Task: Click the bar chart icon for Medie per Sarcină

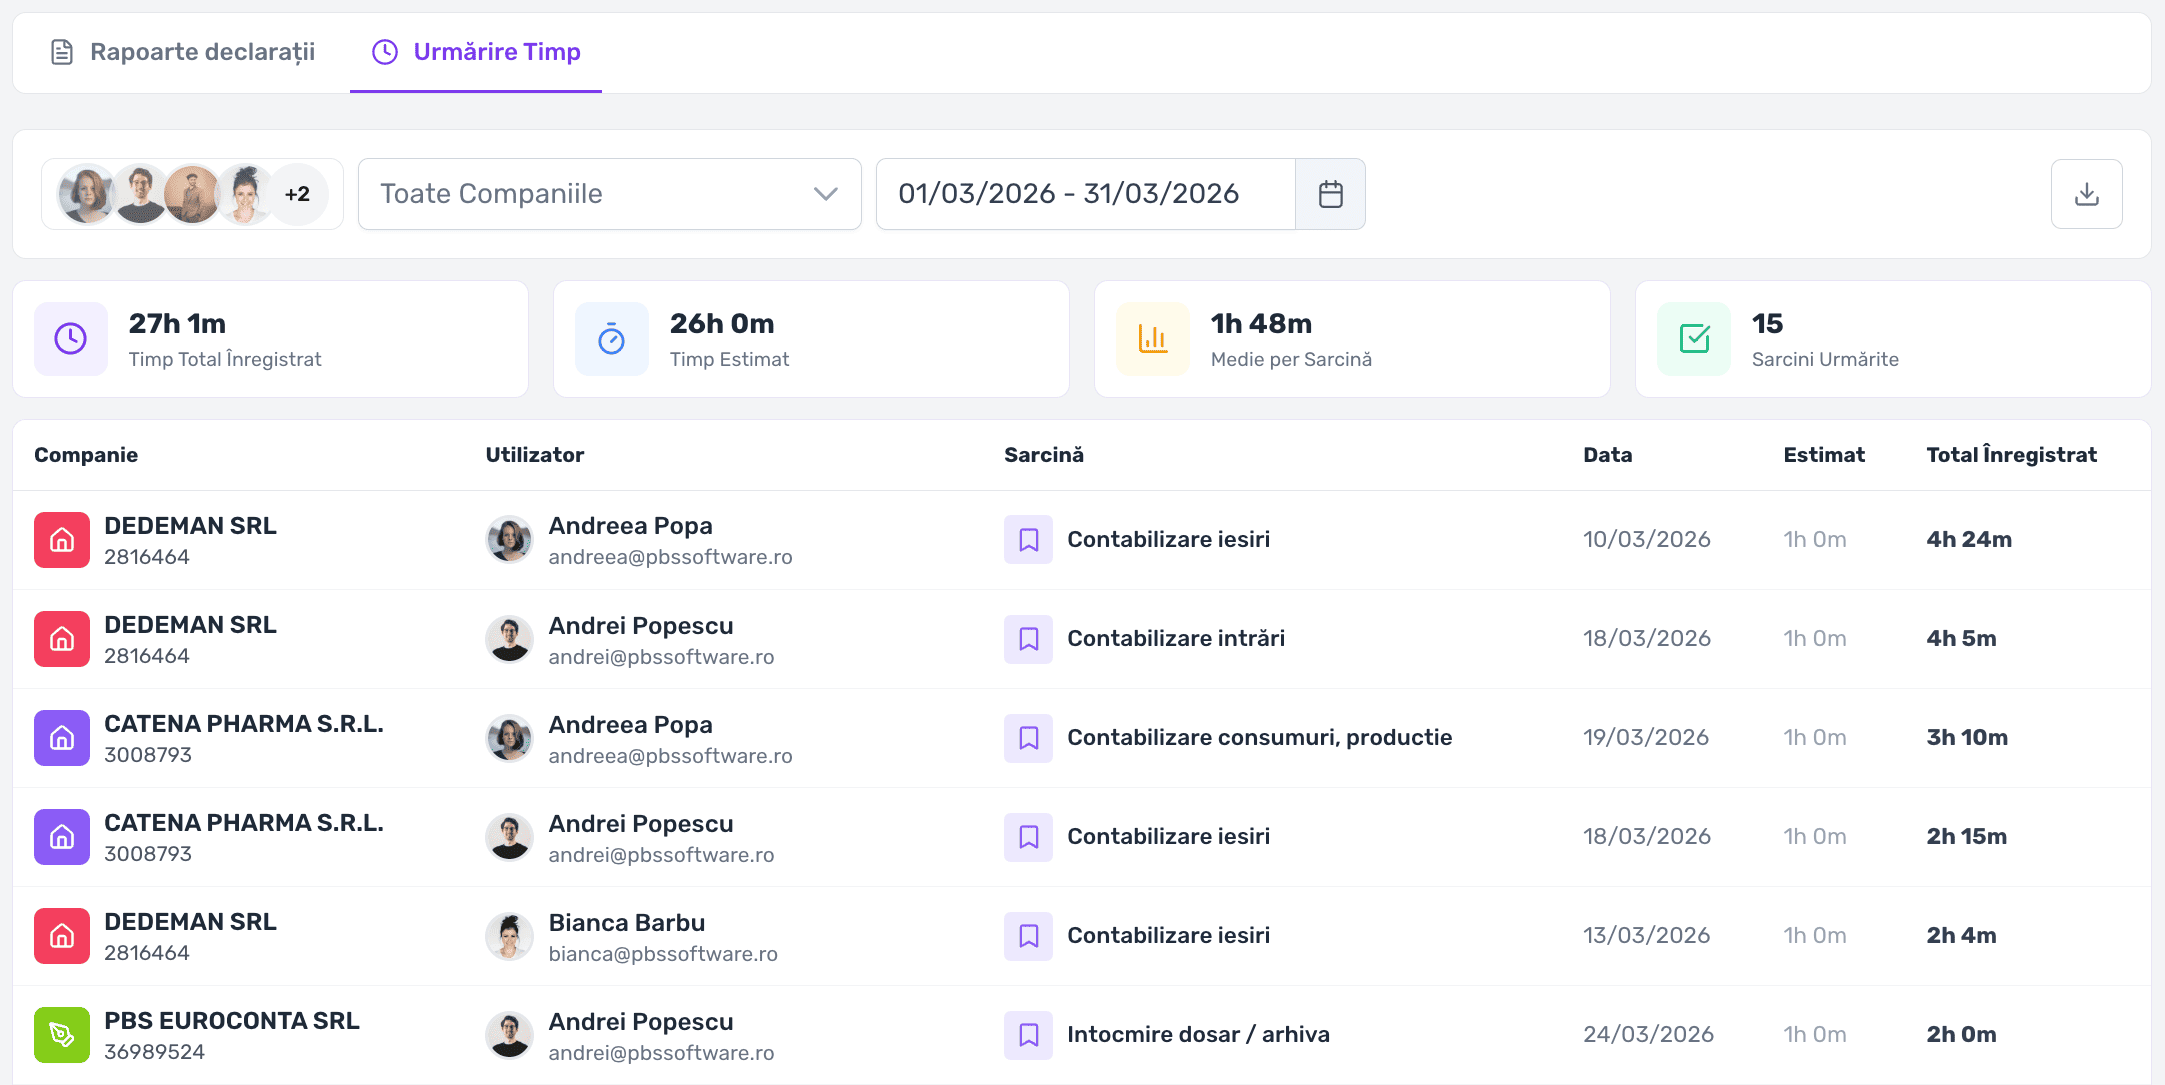Action: [1152, 339]
